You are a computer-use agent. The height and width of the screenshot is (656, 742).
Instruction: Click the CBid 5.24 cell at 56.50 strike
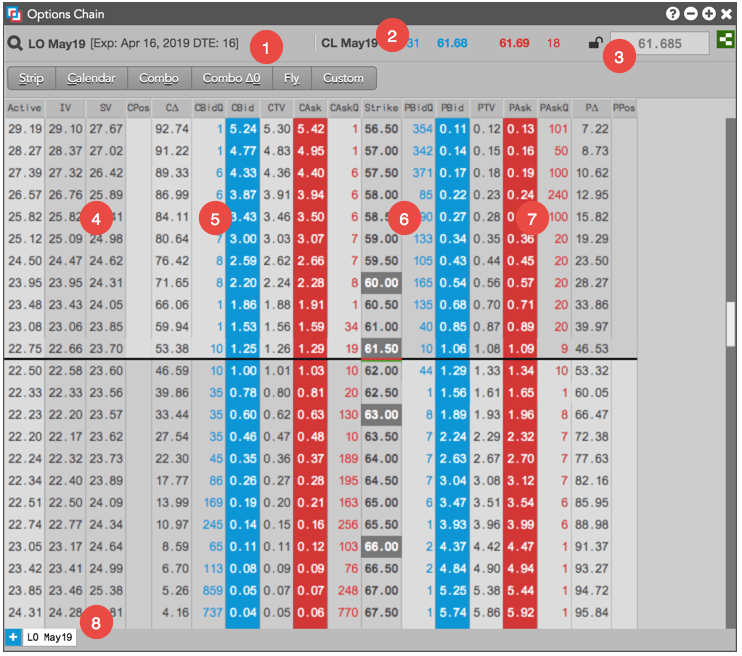pyautogui.click(x=243, y=129)
